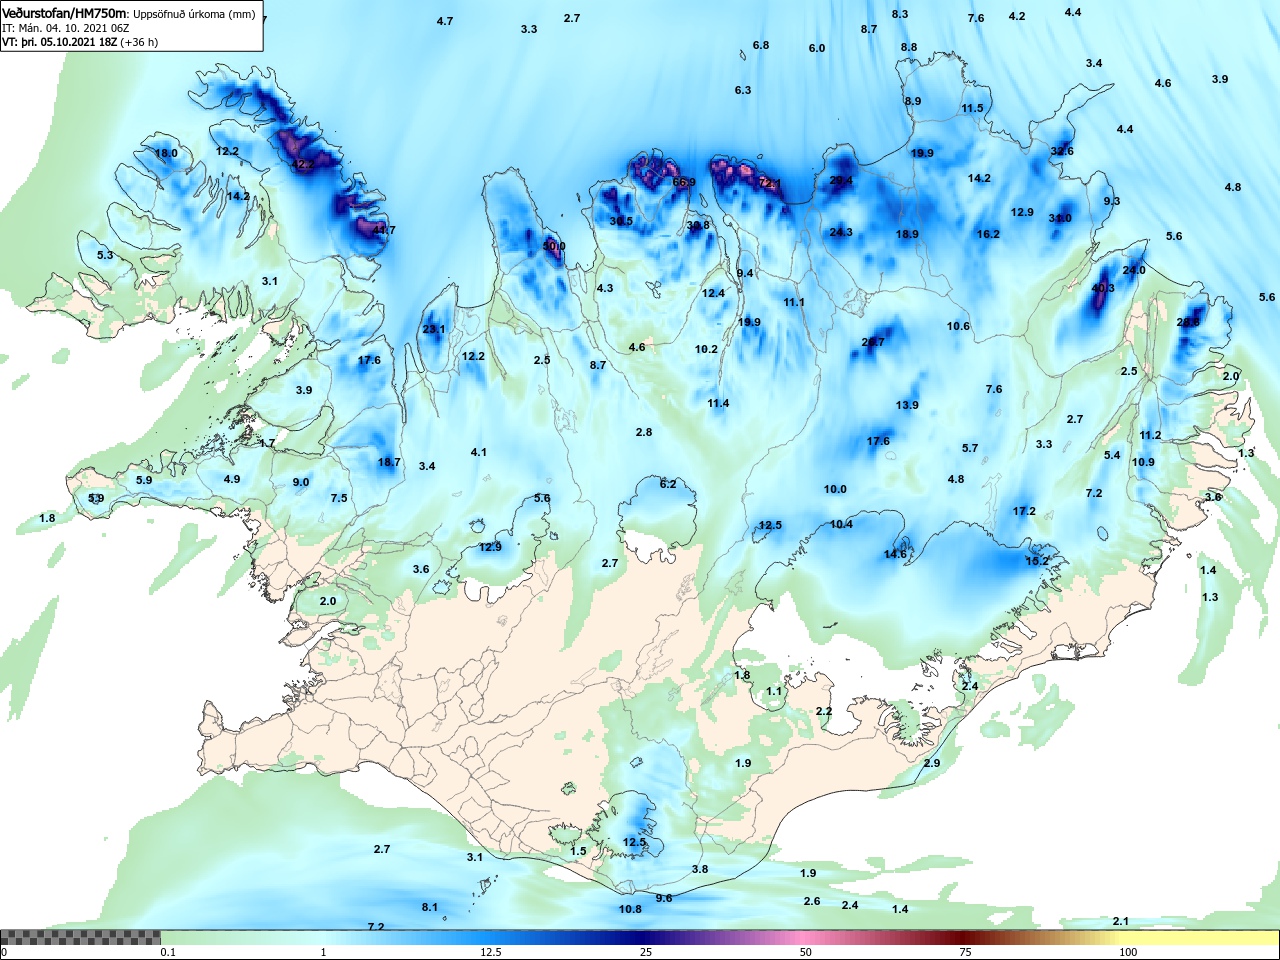Click the map value 1.1
1280x960 pixels.
point(774,691)
